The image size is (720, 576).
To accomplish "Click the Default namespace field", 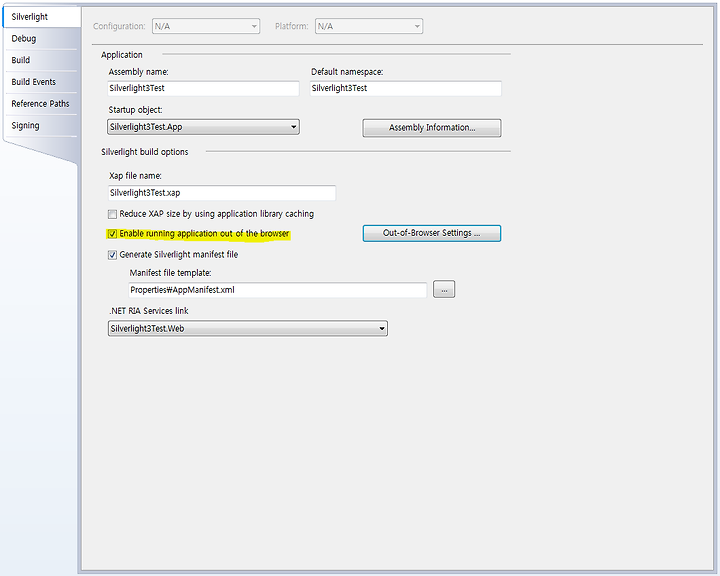I will 406,88.
